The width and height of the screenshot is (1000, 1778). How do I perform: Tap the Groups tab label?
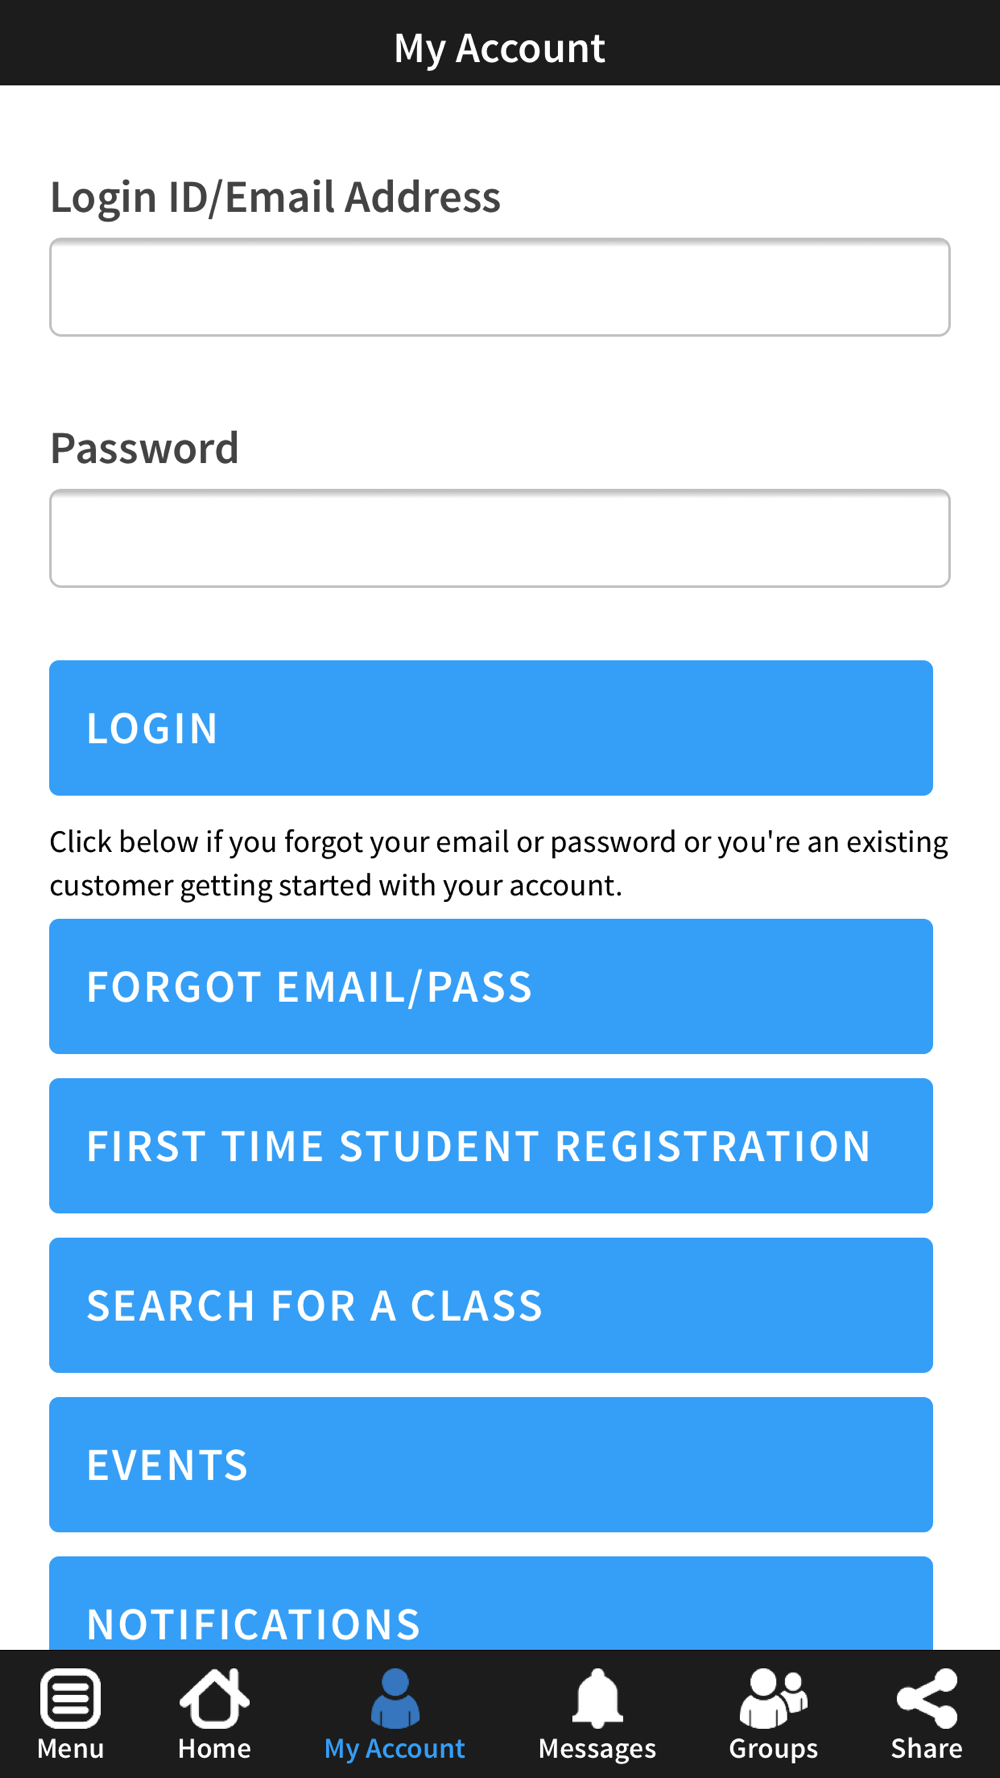tap(773, 1749)
